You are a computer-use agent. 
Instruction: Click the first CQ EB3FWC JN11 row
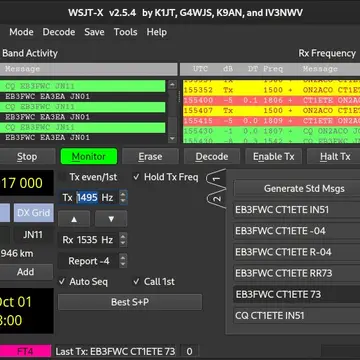coord(83,86)
